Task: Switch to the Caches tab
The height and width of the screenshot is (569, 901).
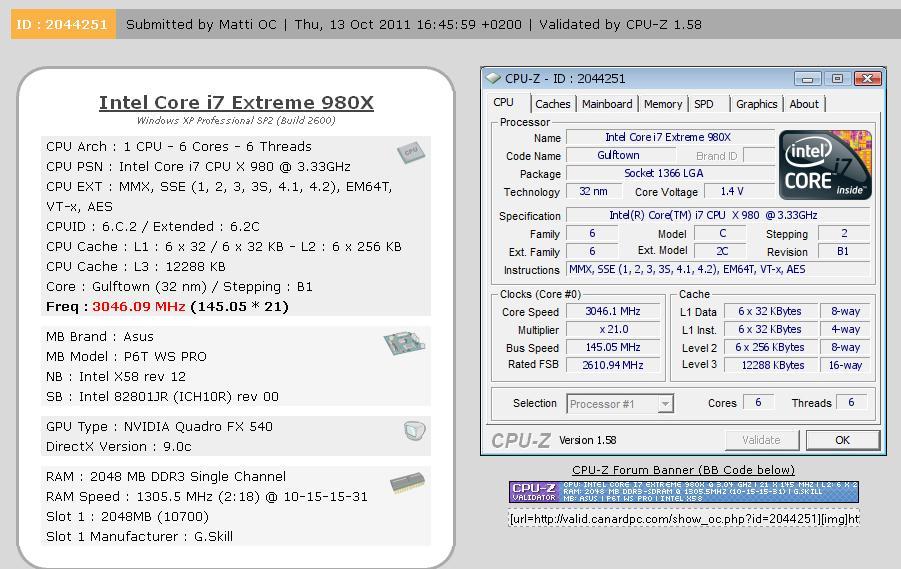Action: pyautogui.click(x=552, y=104)
